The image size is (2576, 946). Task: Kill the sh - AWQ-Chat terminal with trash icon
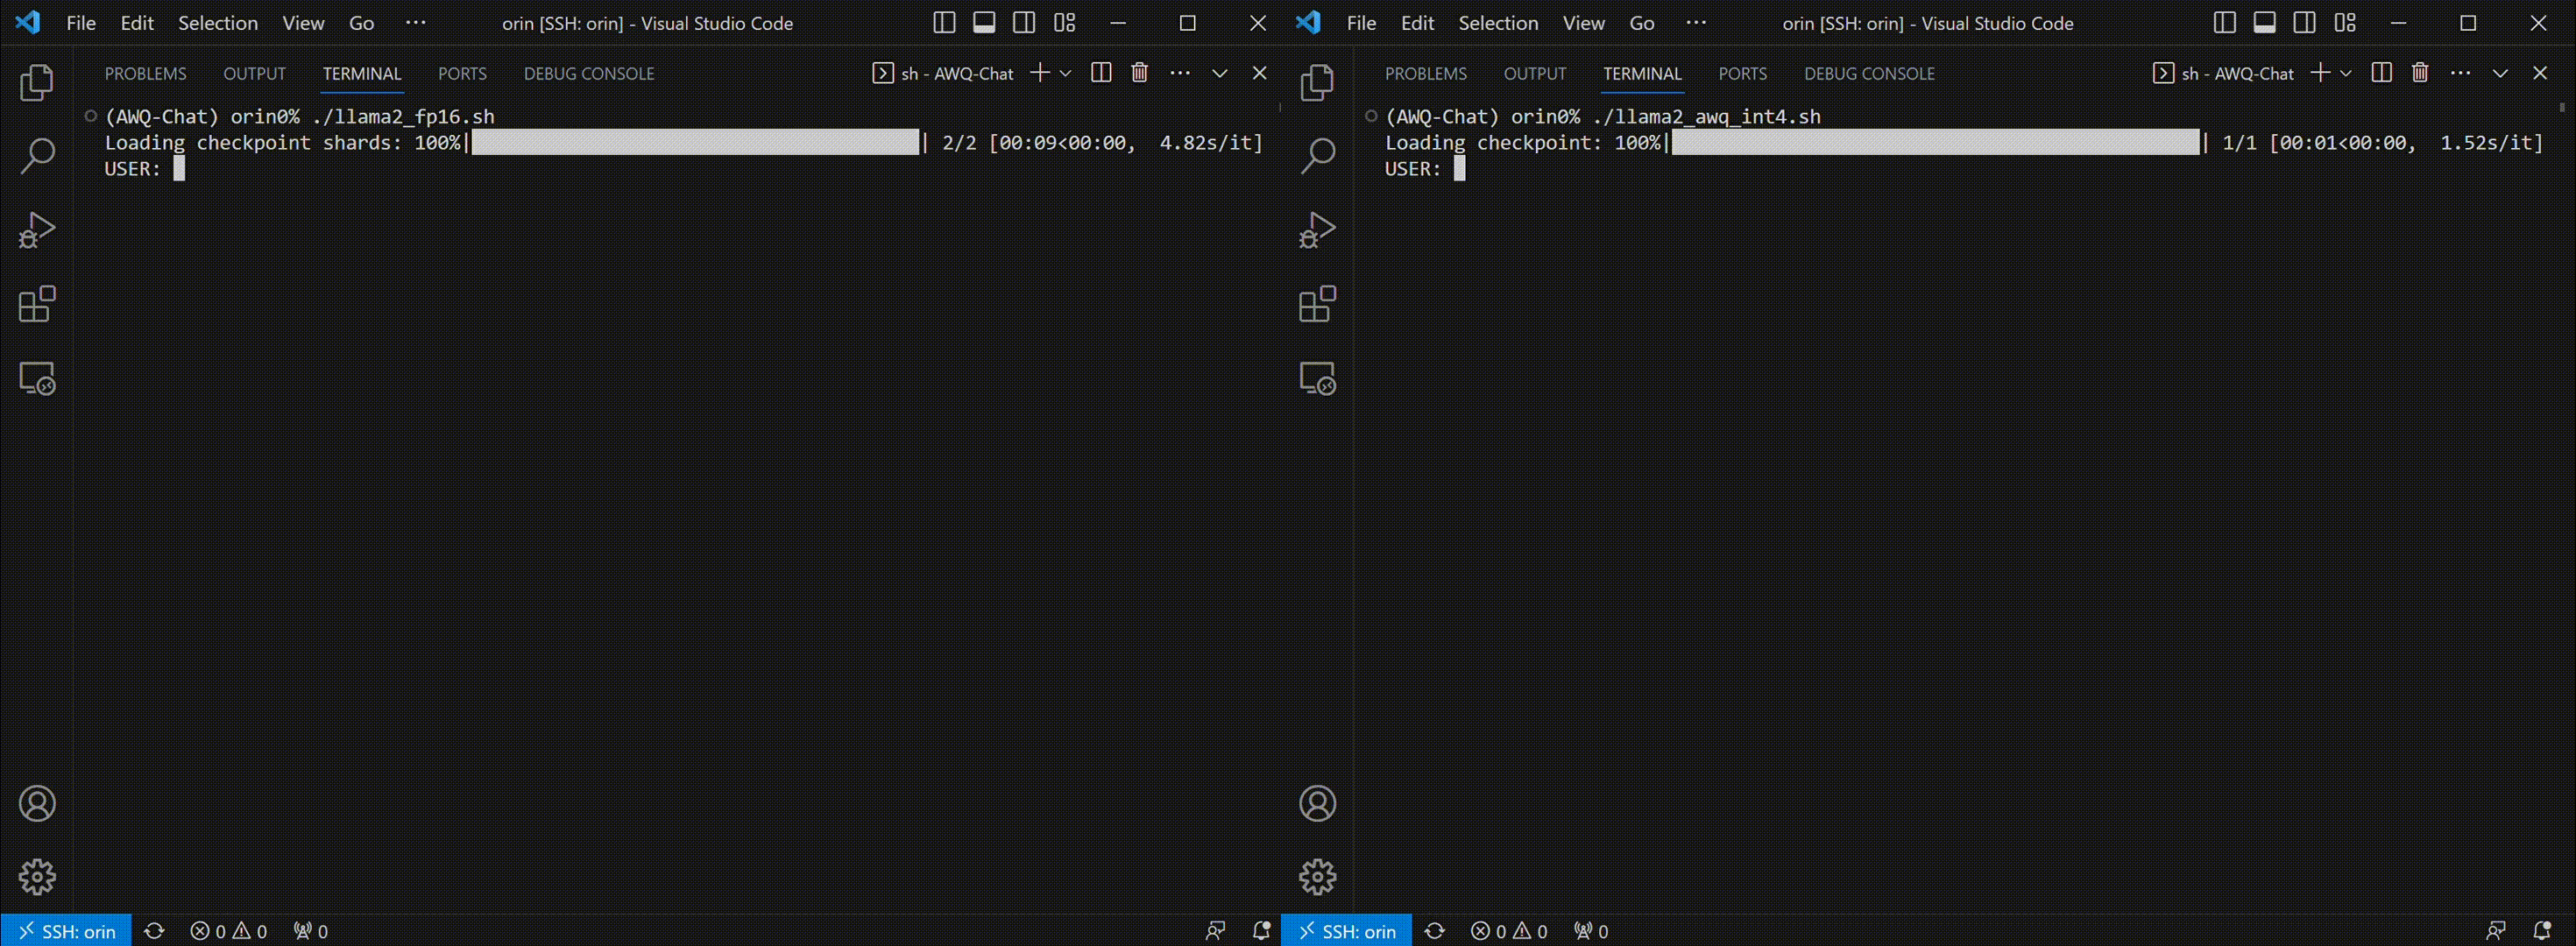[1139, 72]
